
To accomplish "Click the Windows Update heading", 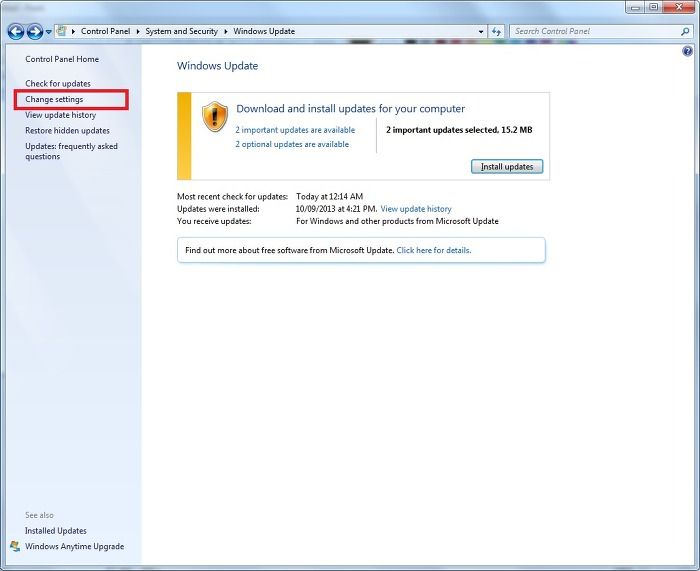I will tap(217, 66).
